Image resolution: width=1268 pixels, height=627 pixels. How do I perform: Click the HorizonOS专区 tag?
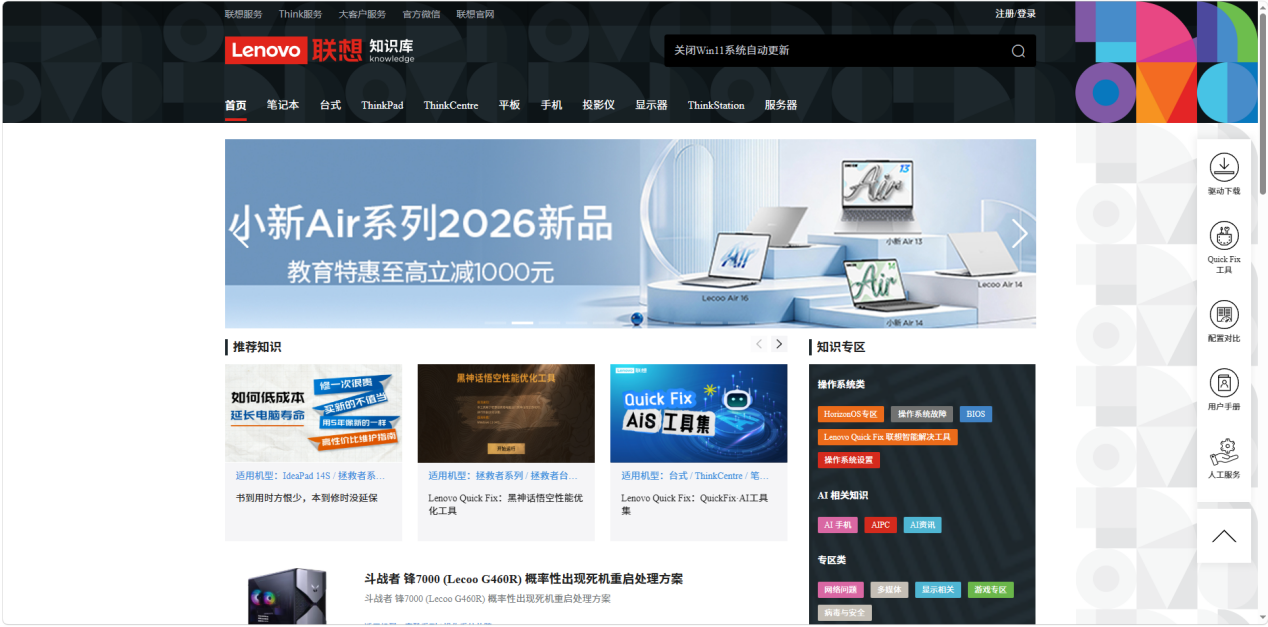pyautogui.click(x=851, y=414)
